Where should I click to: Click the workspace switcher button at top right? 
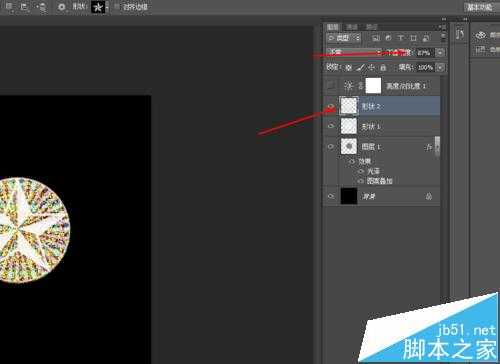coord(480,7)
